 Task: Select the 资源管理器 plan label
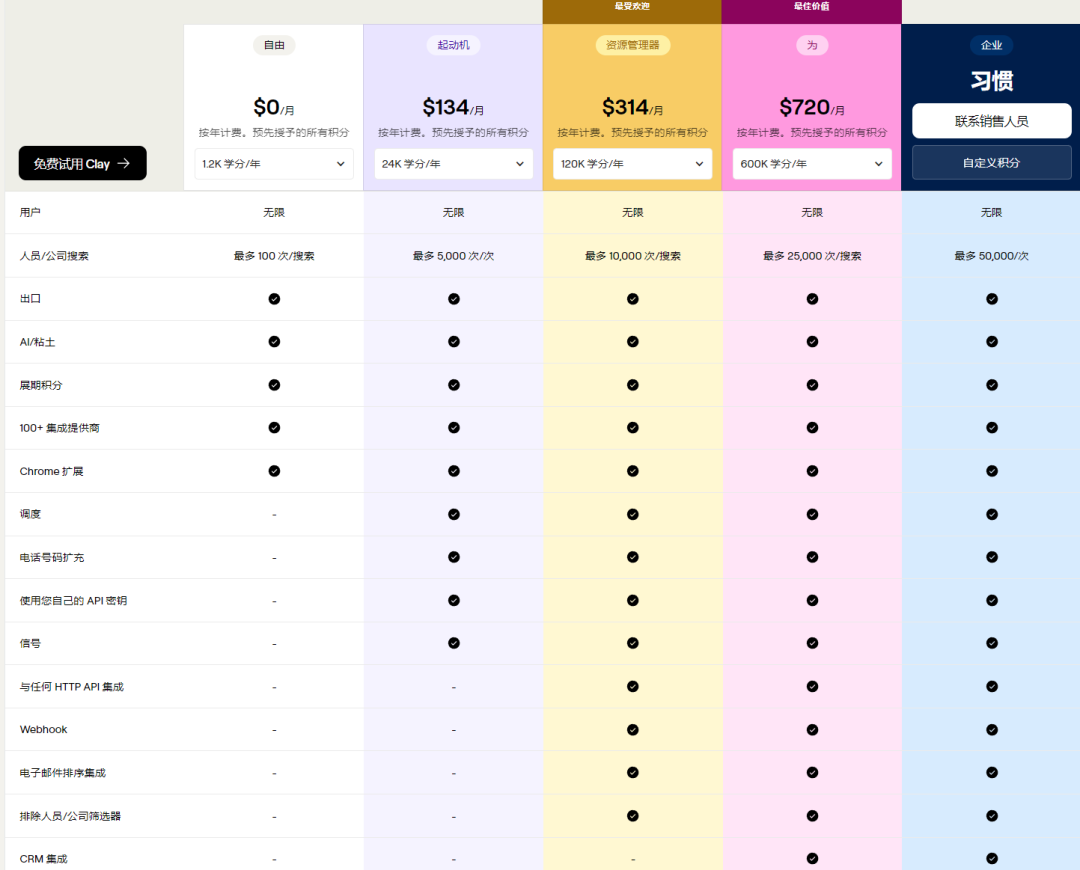(x=633, y=45)
